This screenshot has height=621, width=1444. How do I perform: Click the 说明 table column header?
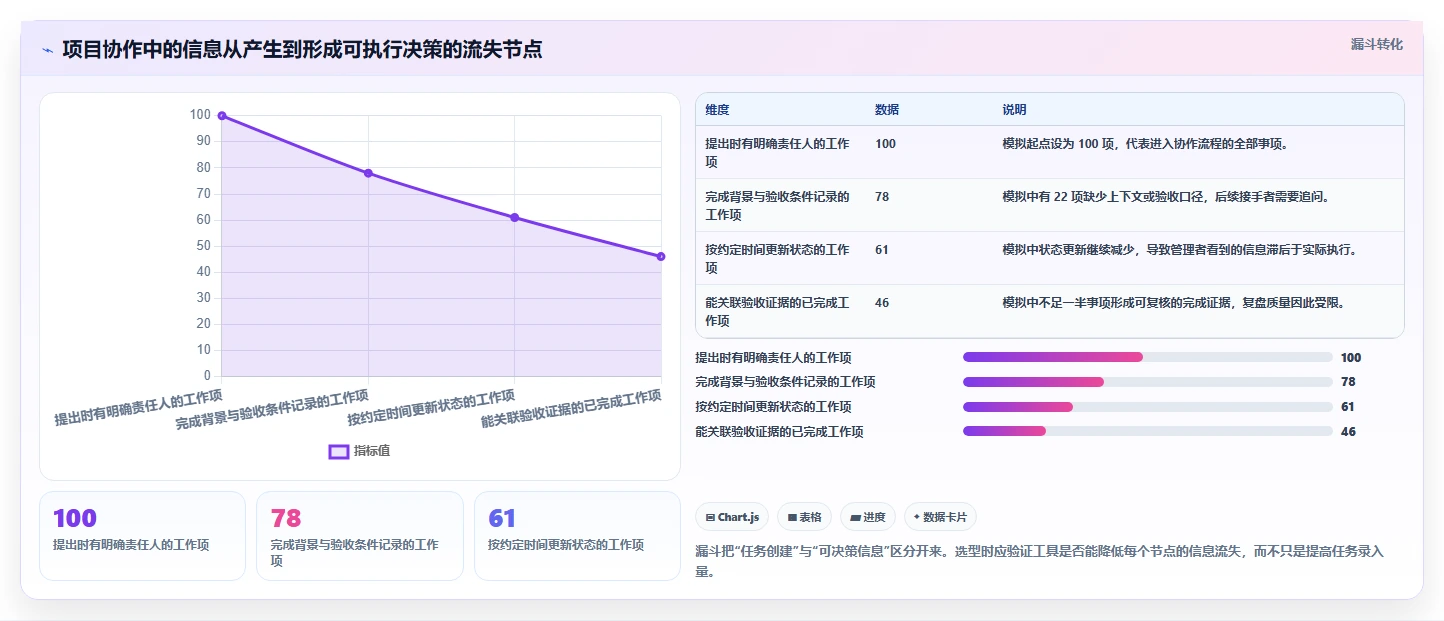click(1014, 110)
